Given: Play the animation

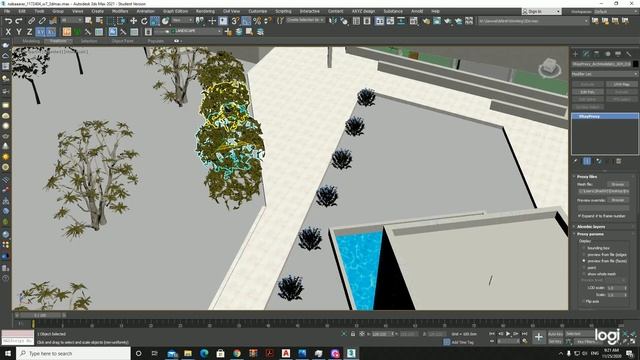Looking at the screenshot, I should [508, 334].
